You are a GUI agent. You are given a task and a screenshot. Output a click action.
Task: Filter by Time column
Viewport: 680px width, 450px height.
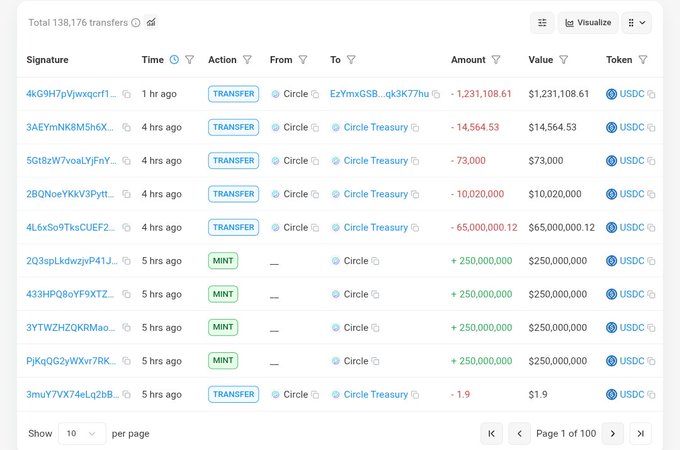190,59
